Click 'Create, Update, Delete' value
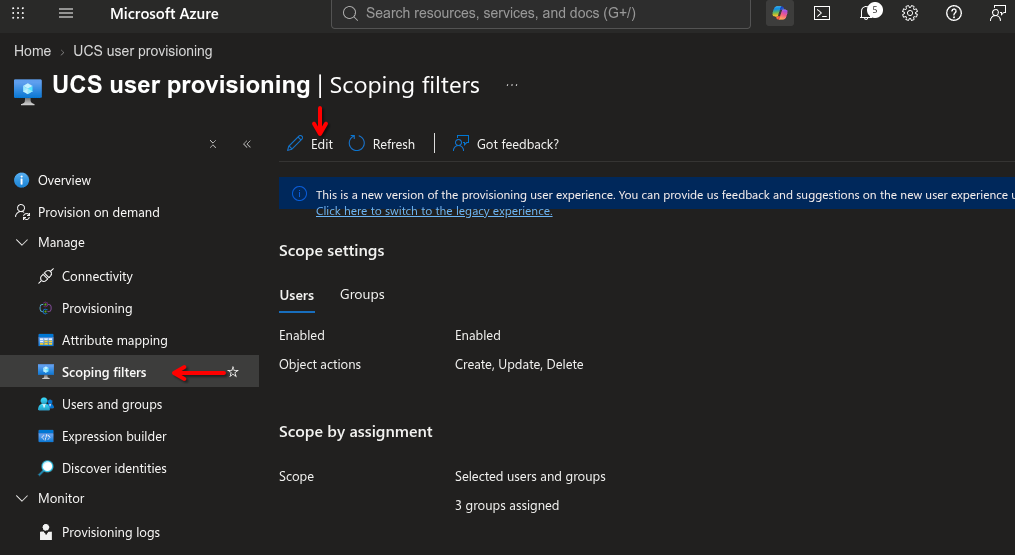 pos(519,364)
